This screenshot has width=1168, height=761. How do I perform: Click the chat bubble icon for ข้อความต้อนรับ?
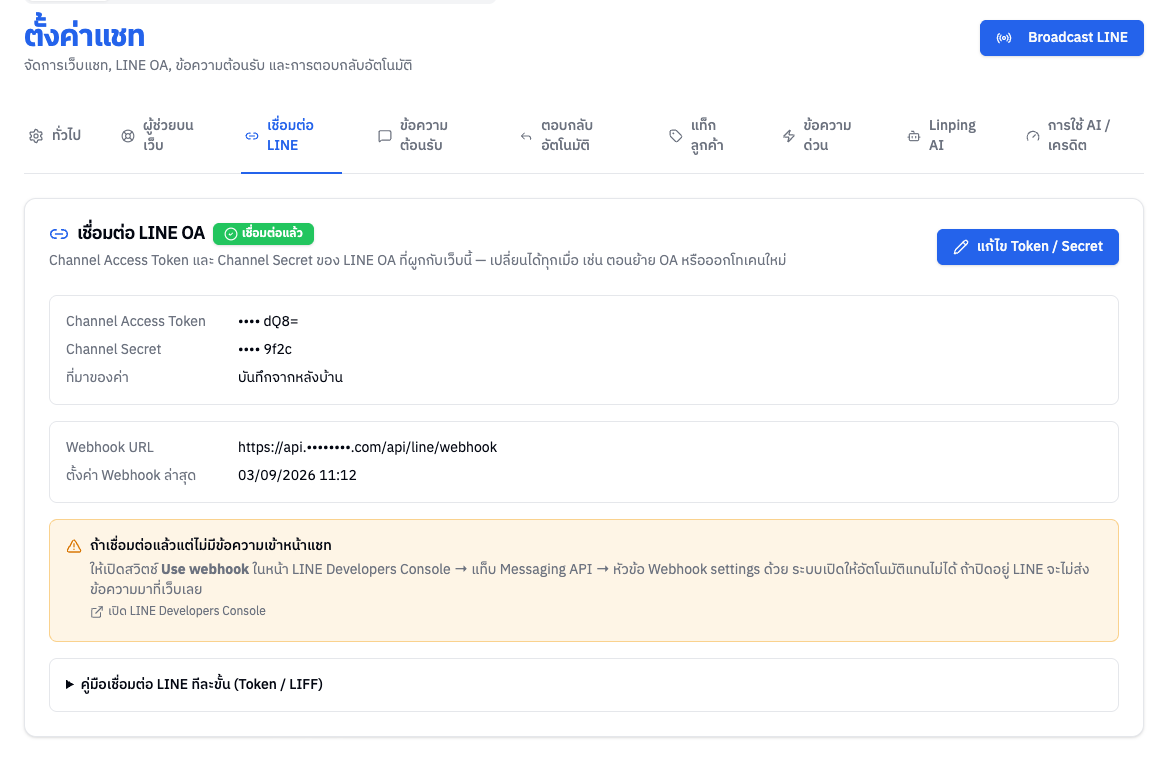pos(384,136)
